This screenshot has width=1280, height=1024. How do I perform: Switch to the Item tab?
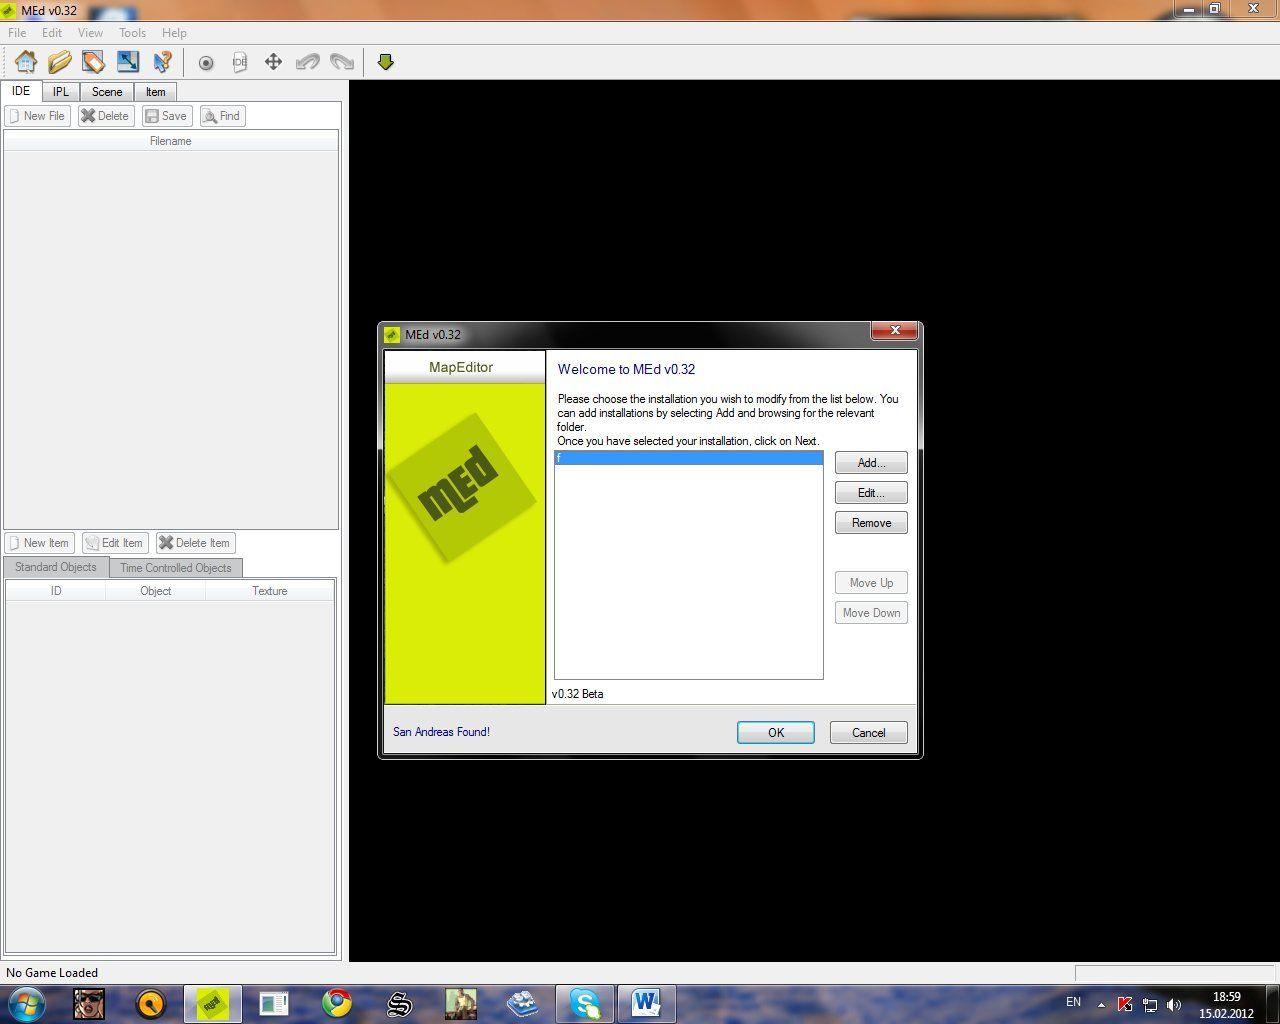tap(155, 92)
